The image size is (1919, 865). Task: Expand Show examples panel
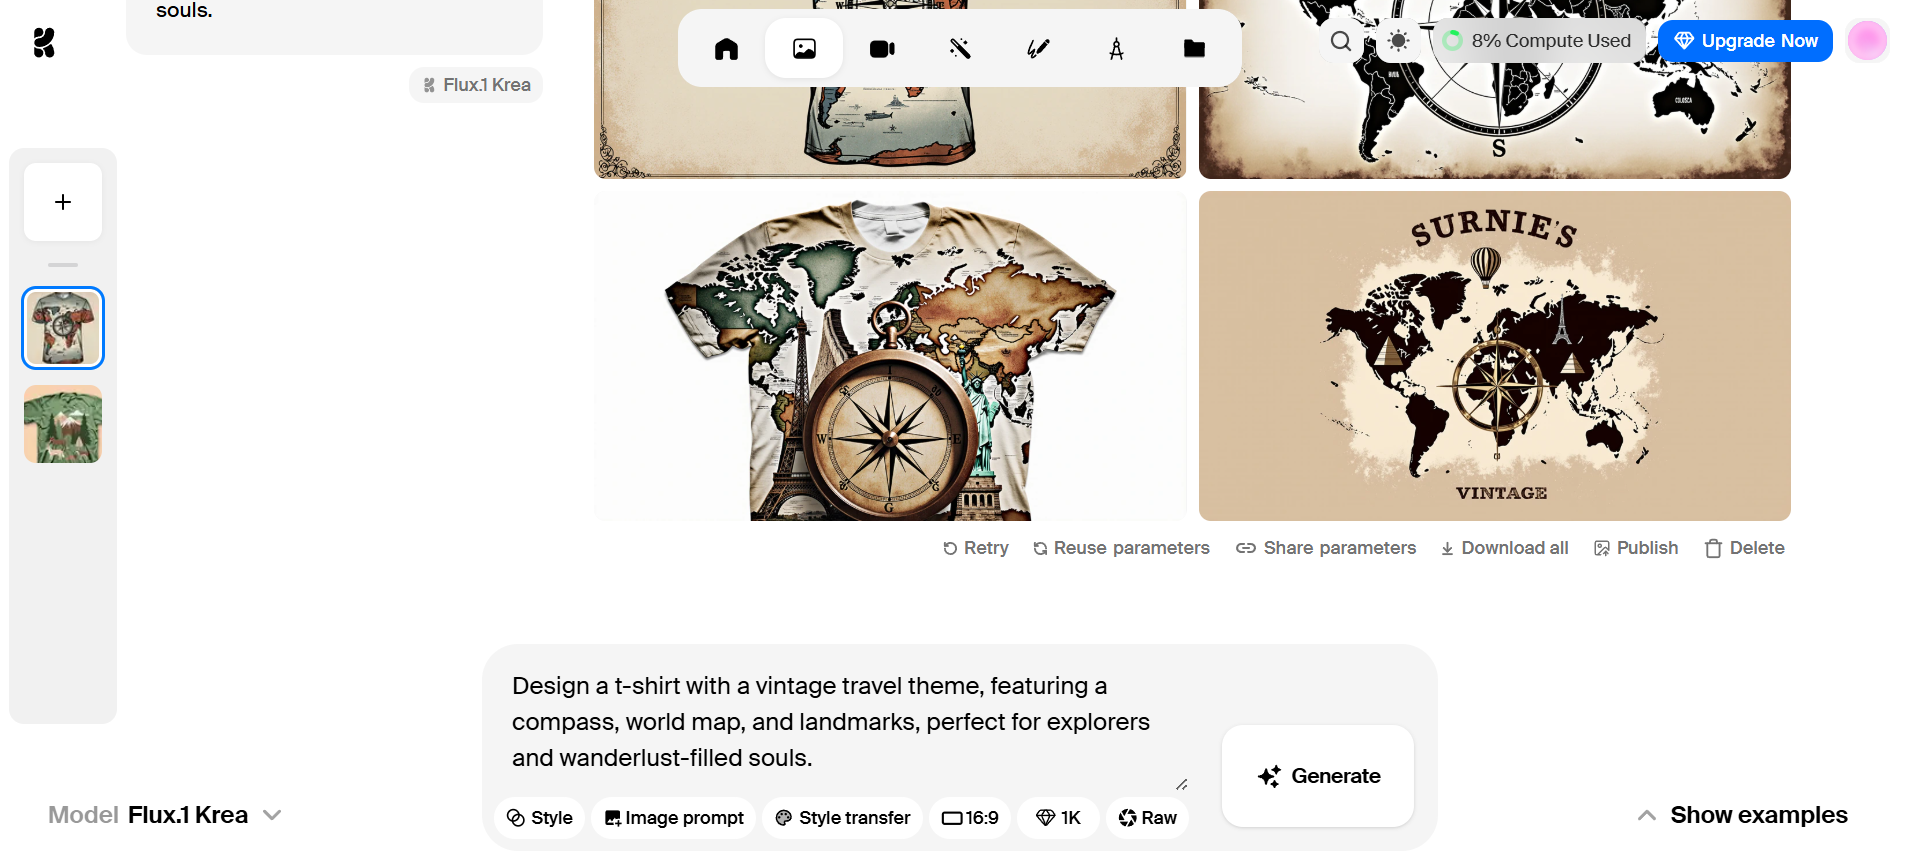pos(1742,815)
